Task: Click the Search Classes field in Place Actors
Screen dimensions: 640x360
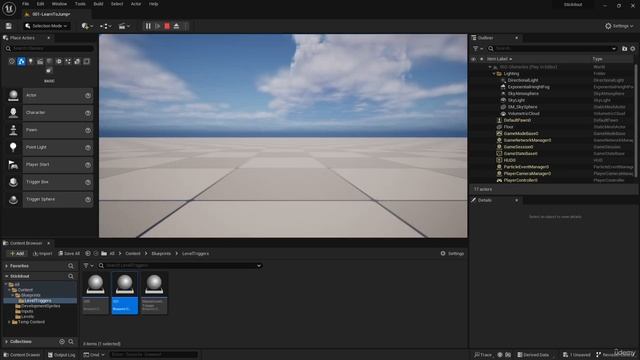Action: (x=49, y=49)
